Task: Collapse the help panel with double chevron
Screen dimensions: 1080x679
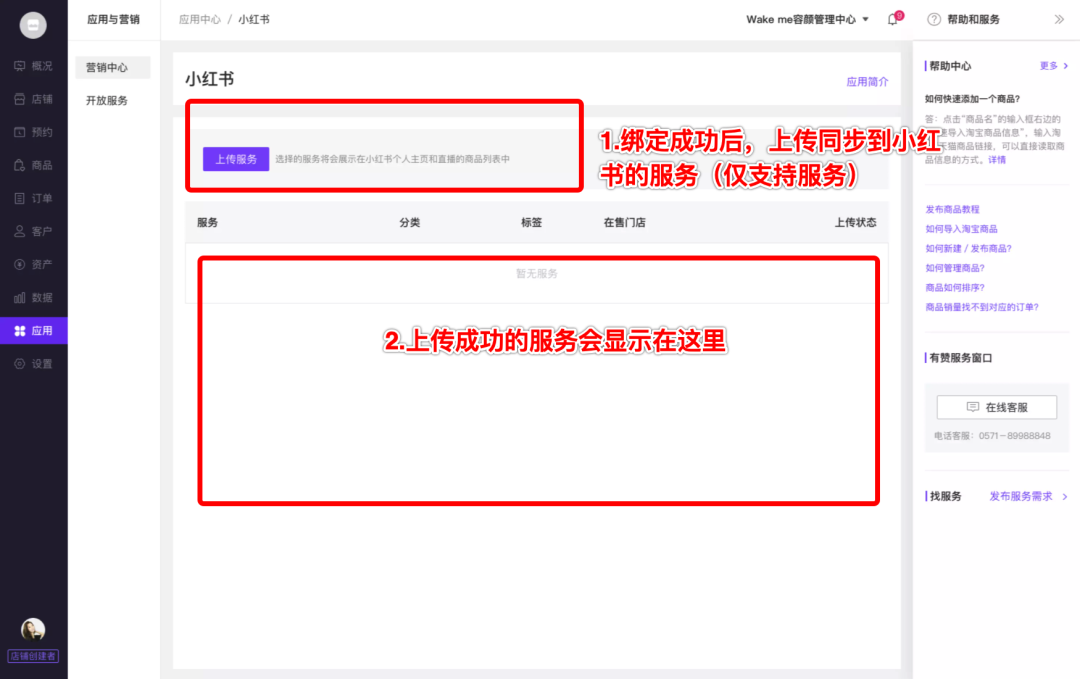Action: (x=1059, y=19)
